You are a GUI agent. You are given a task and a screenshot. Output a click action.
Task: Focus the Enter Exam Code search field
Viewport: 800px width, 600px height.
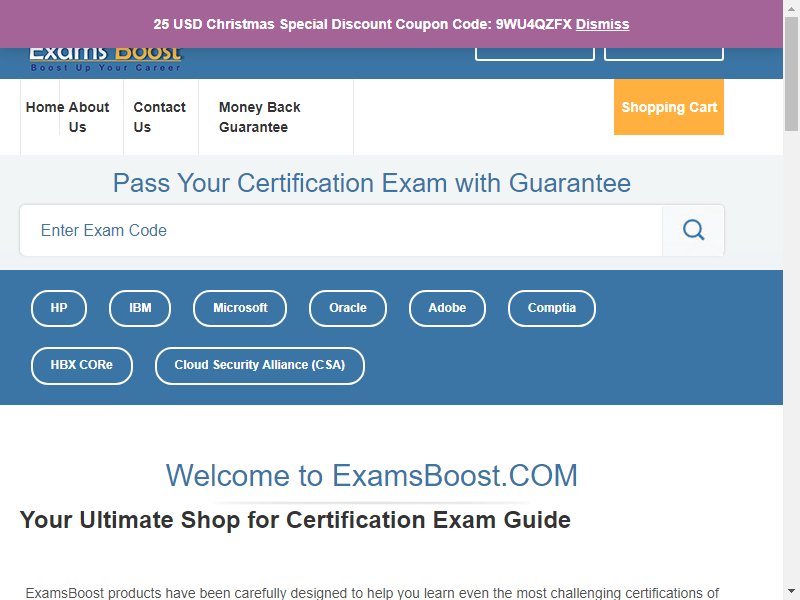tap(341, 230)
